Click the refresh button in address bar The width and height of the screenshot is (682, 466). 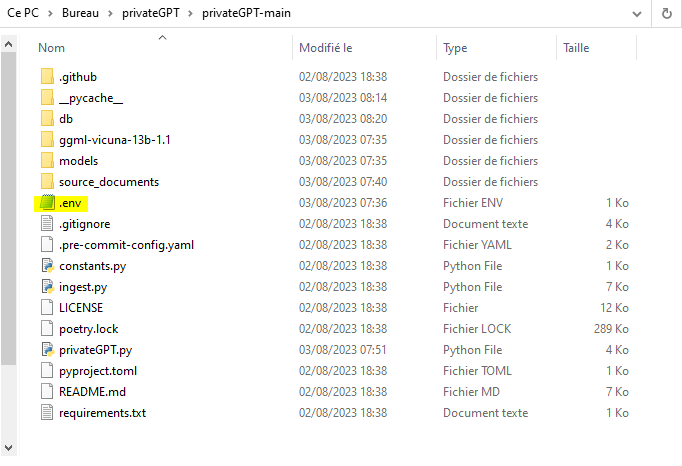coord(666,15)
